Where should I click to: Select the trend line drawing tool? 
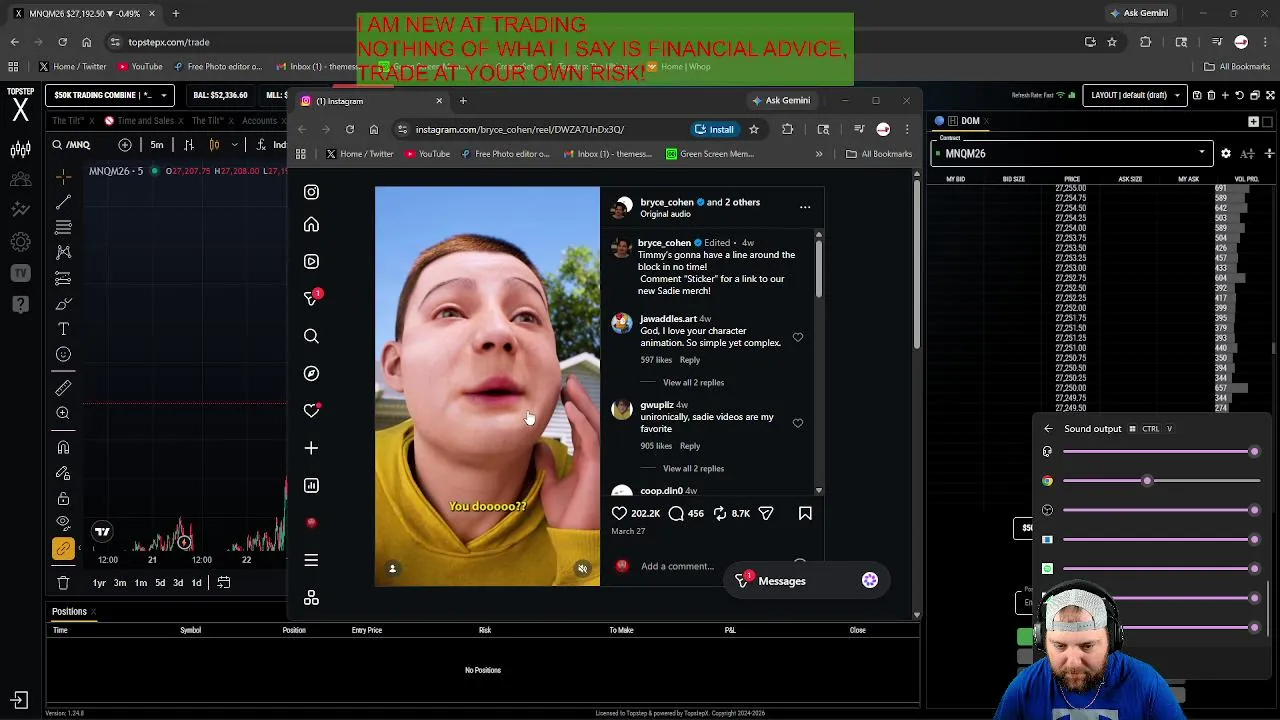[63, 202]
